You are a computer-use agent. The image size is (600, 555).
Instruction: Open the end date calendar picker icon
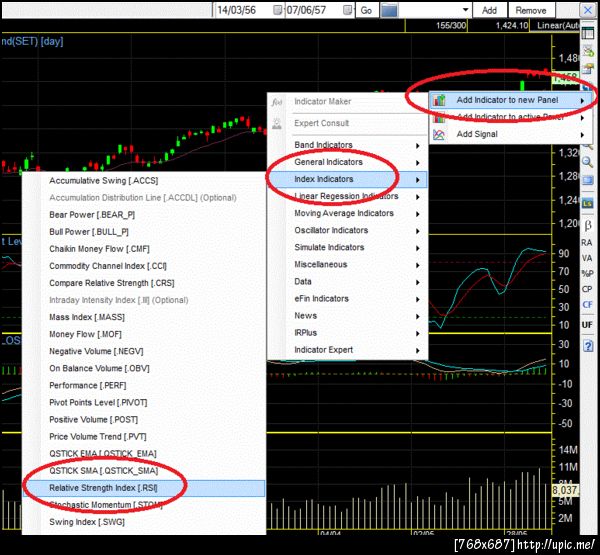(x=347, y=10)
